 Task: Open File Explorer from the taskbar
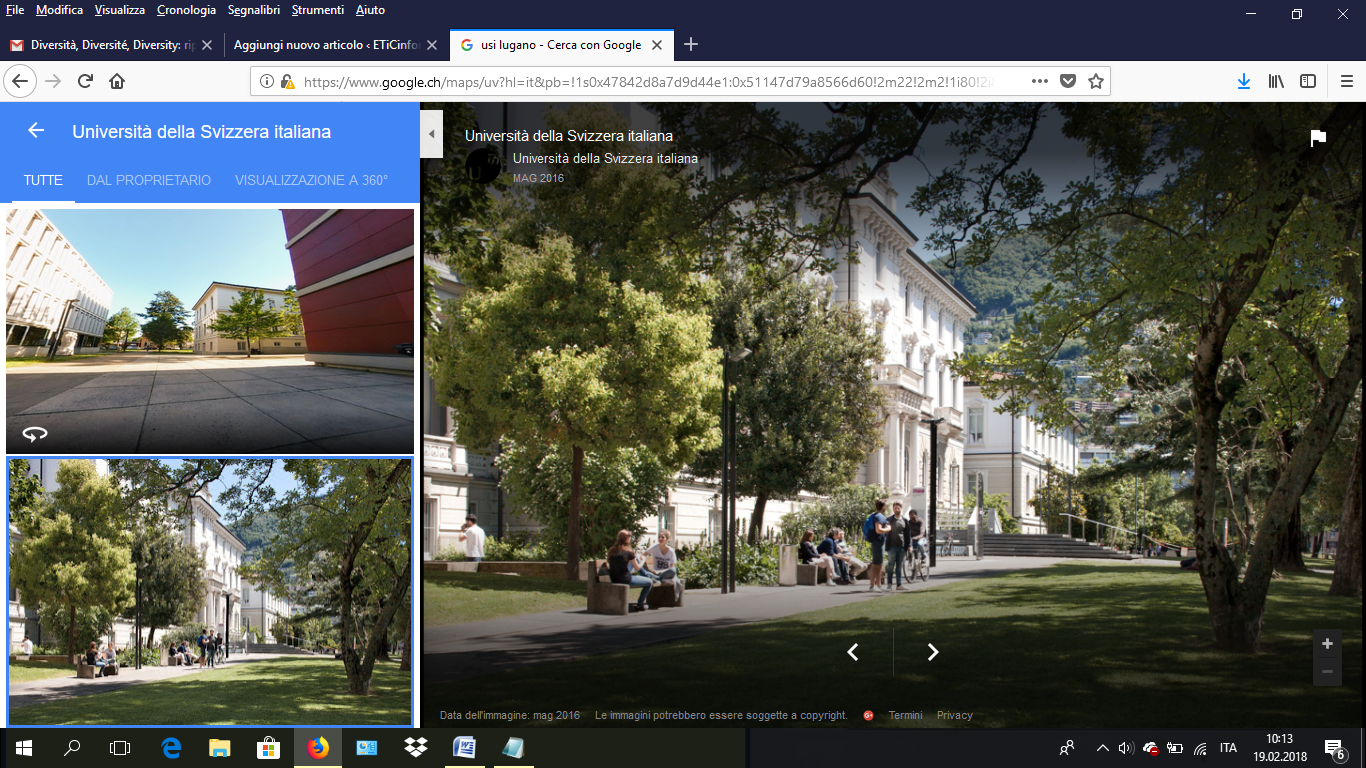pyautogui.click(x=220, y=748)
